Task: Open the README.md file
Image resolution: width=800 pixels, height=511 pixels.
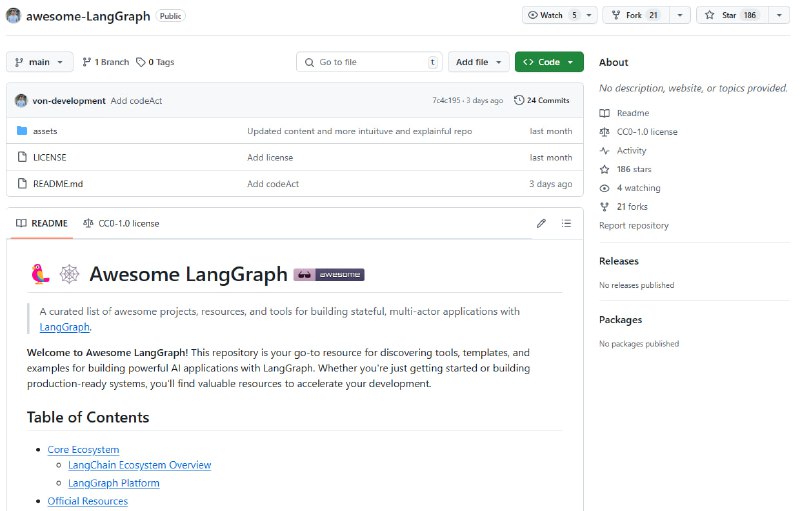Action: [x=58, y=184]
